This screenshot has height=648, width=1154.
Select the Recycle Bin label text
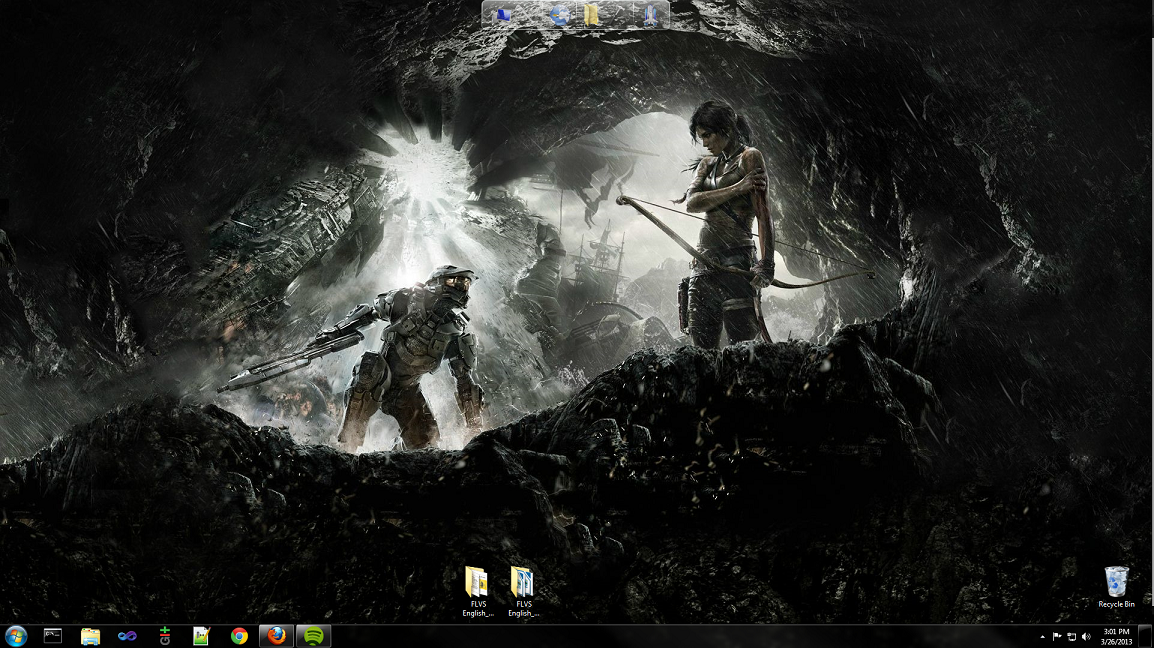click(x=1116, y=605)
